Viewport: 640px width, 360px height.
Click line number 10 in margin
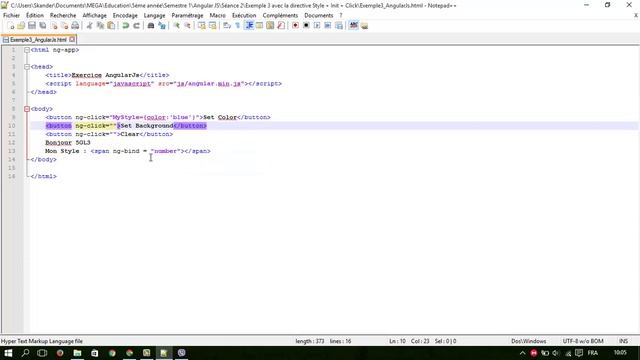click(11, 126)
